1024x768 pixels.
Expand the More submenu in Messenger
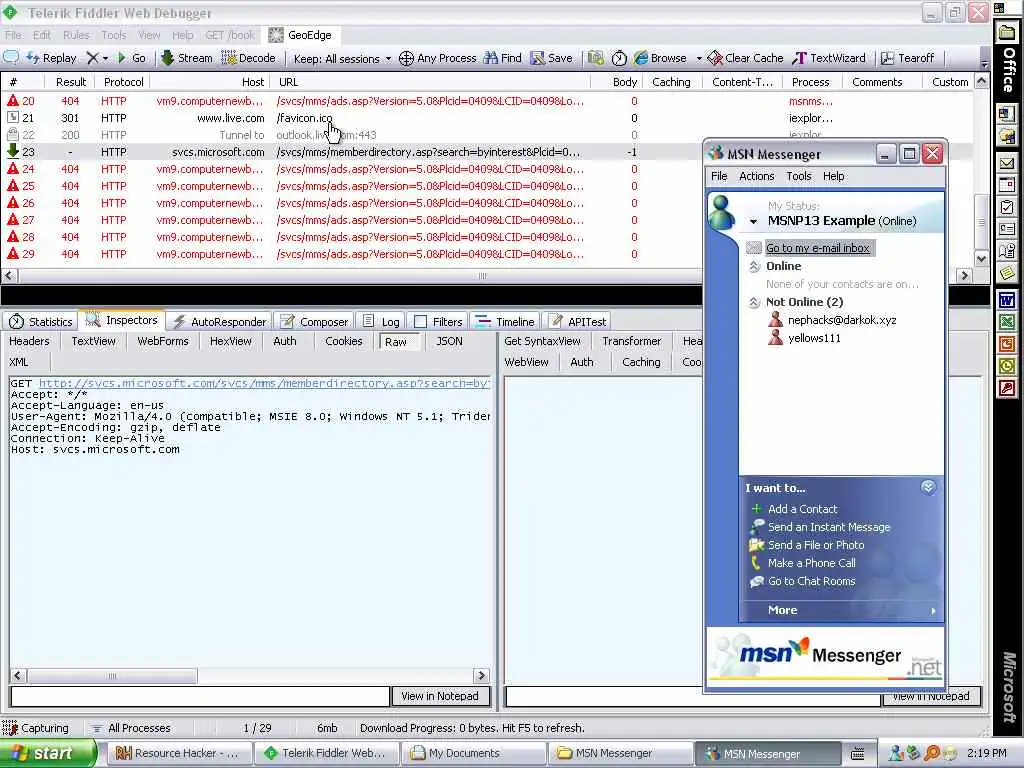pos(841,610)
